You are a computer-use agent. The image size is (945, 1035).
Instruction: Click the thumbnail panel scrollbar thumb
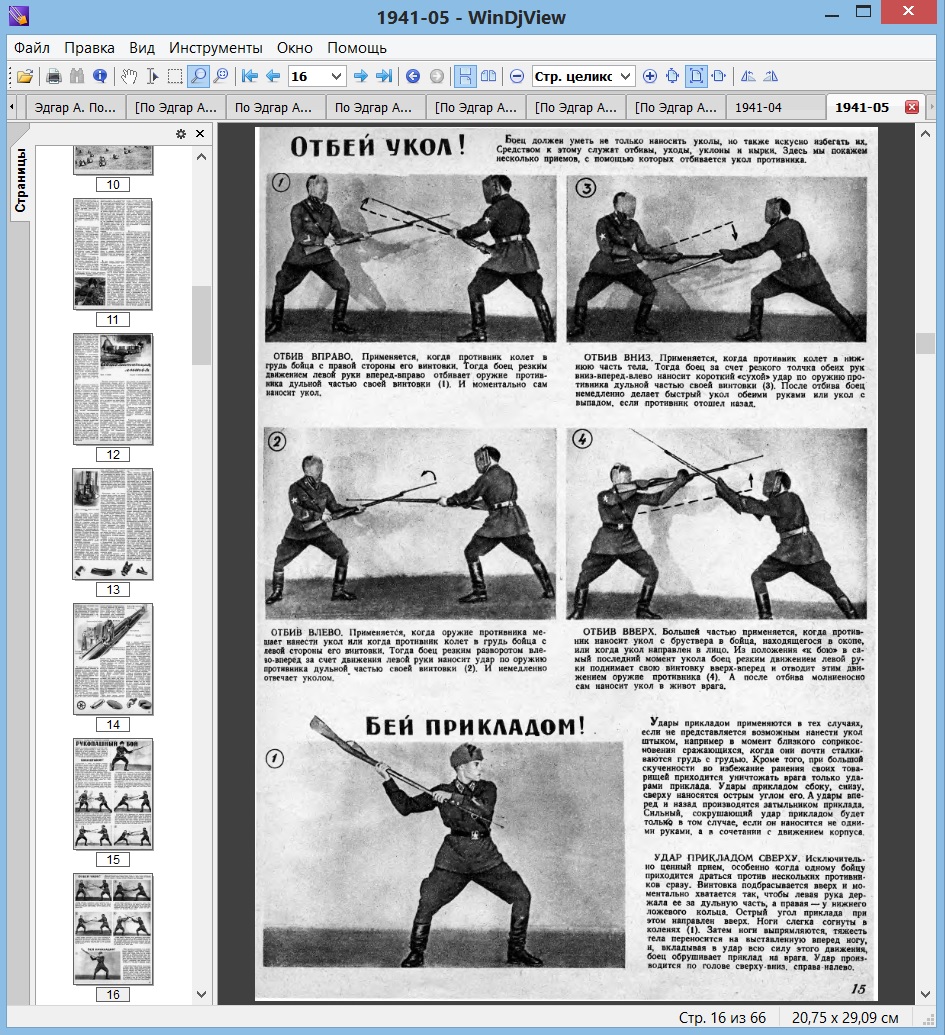click(x=202, y=325)
